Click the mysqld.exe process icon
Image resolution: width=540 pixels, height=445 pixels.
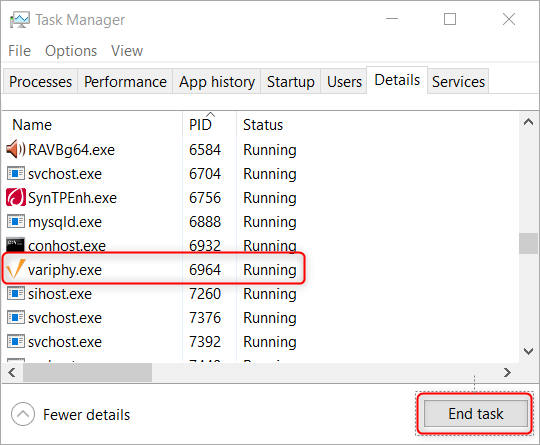[15, 221]
